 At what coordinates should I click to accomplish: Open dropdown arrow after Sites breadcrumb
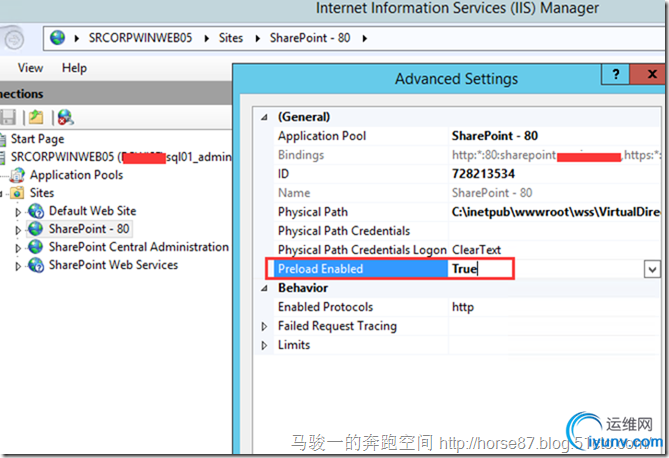[x=257, y=38]
